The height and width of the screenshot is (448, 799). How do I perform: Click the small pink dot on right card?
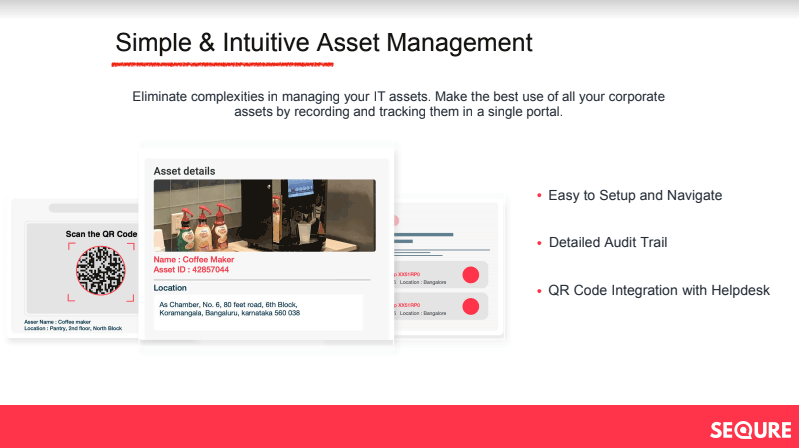point(397,220)
